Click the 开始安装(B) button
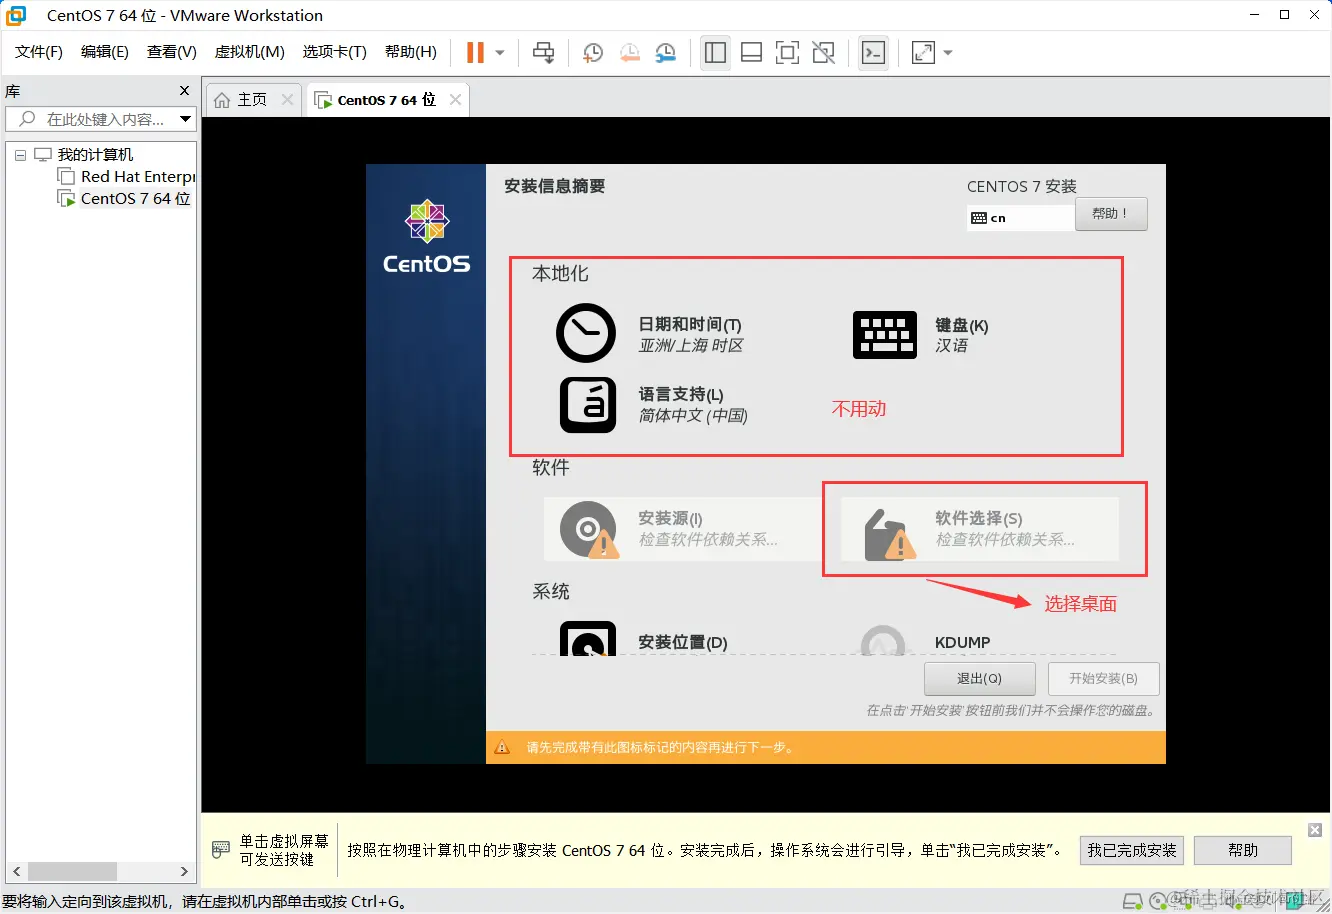The image size is (1332, 914). [x=1103, y=678]
